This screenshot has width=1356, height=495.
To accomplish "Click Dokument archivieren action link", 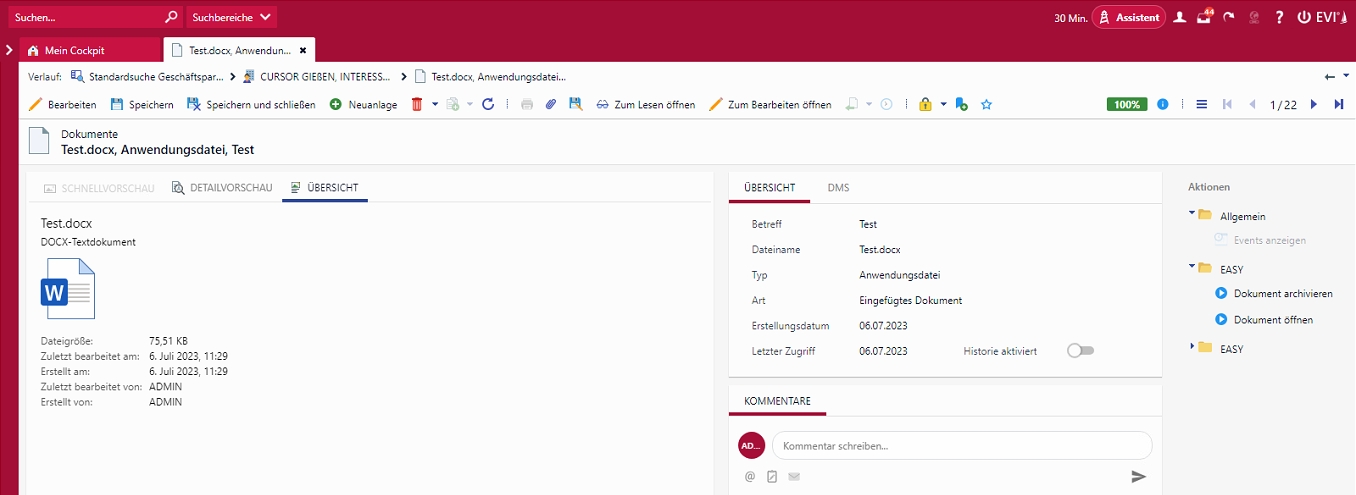I will click(1283, 293).
